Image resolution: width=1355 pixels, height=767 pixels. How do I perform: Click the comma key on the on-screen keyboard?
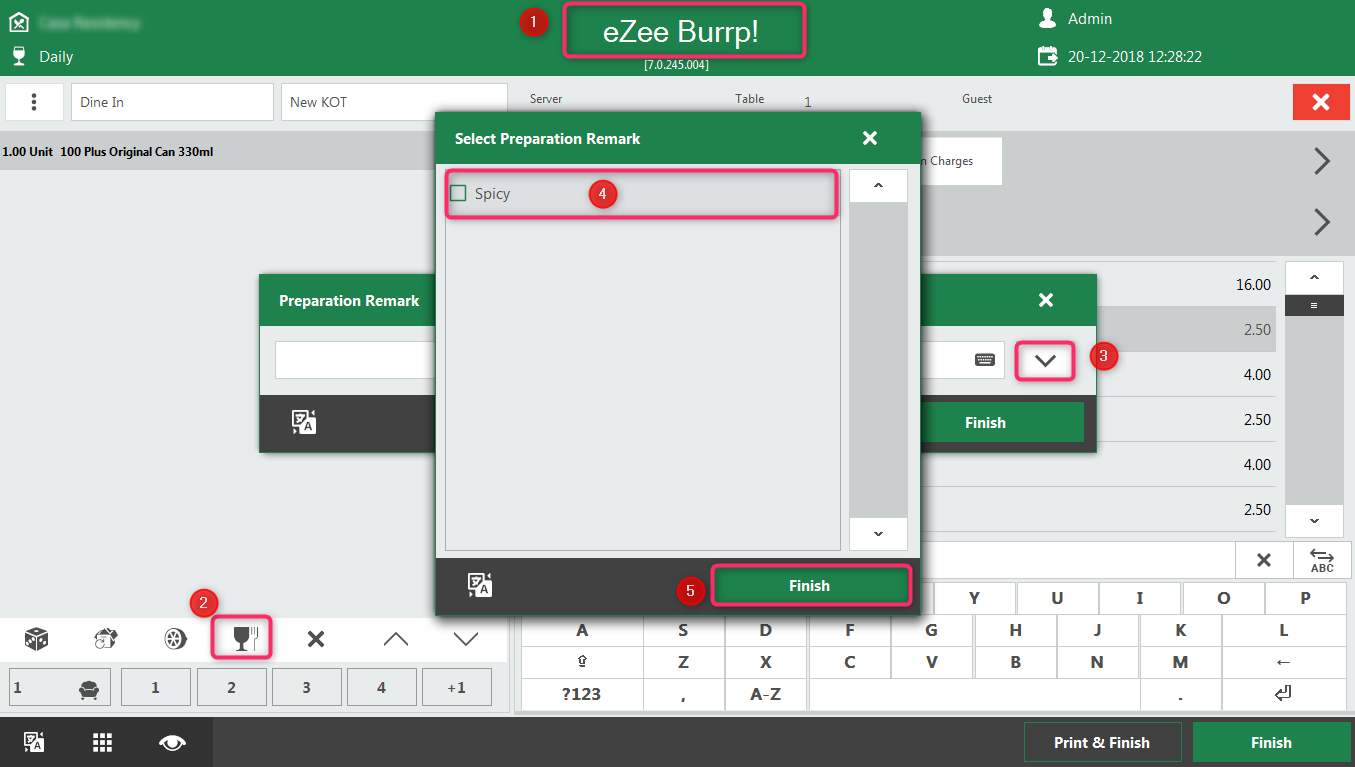683,693
